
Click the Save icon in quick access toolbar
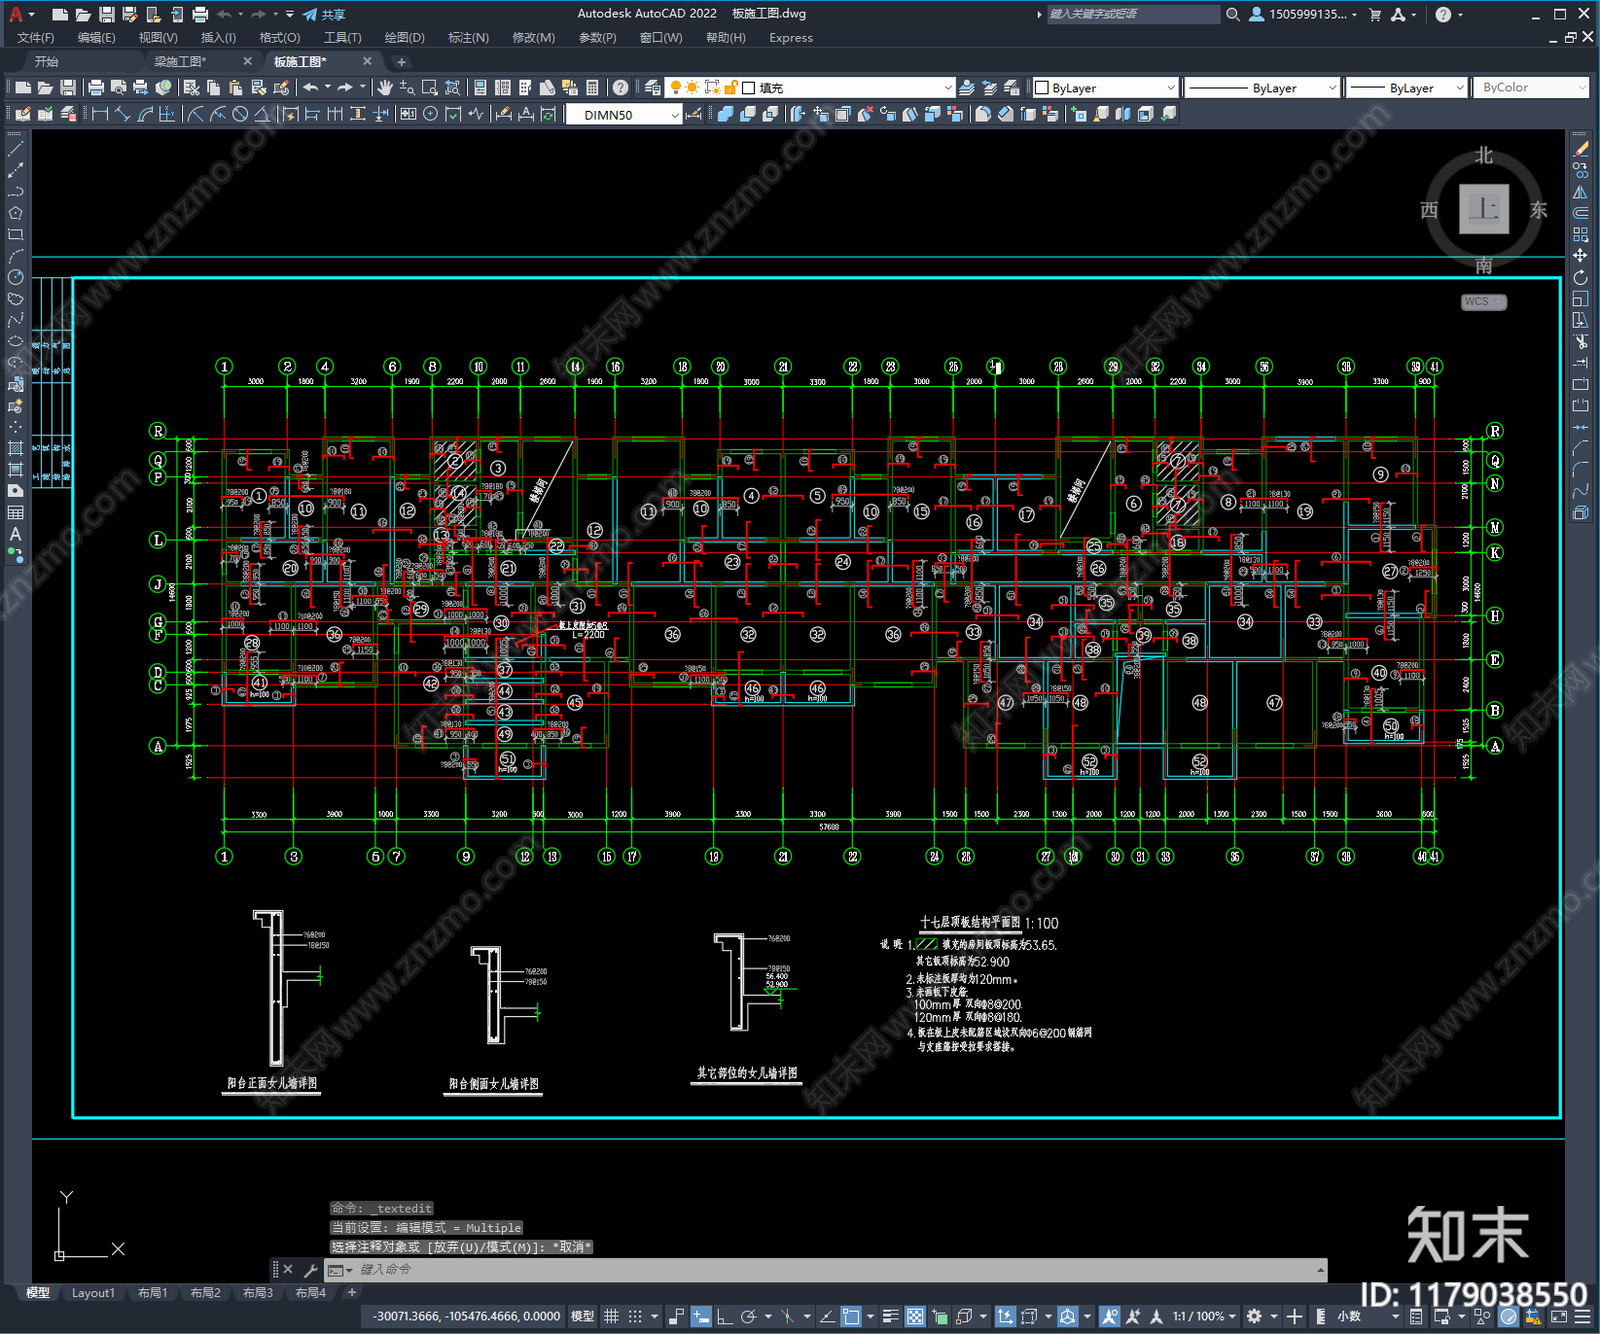pos(107,14)
